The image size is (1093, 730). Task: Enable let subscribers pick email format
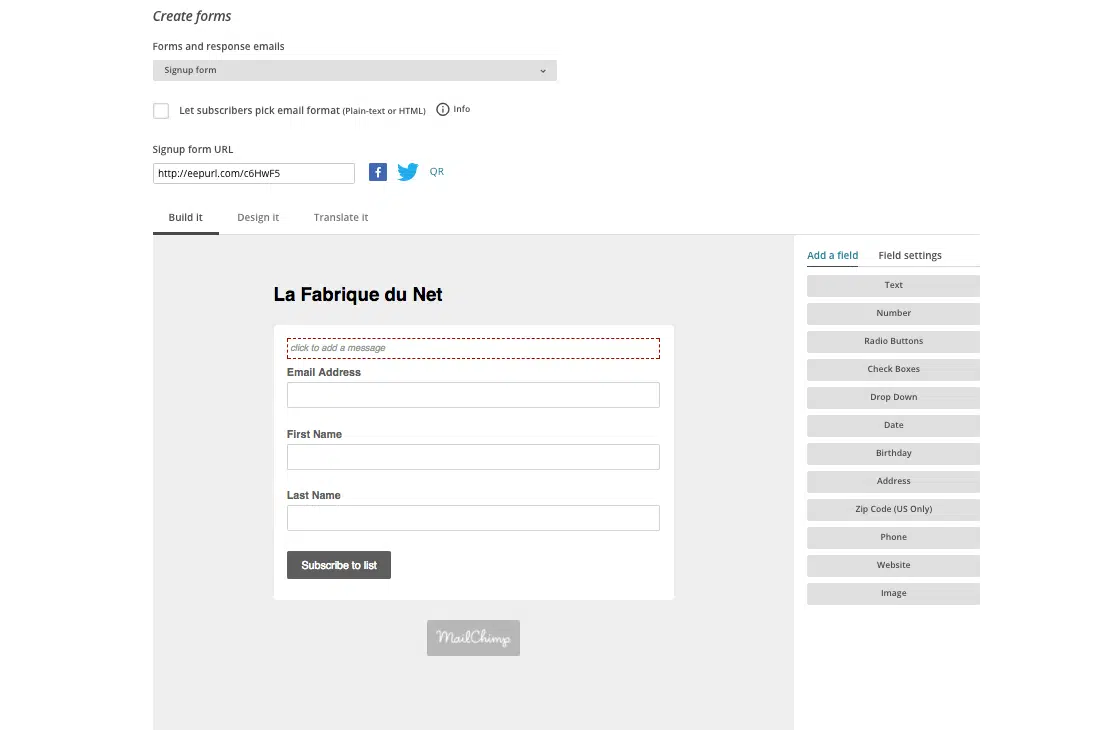(161, 111)
